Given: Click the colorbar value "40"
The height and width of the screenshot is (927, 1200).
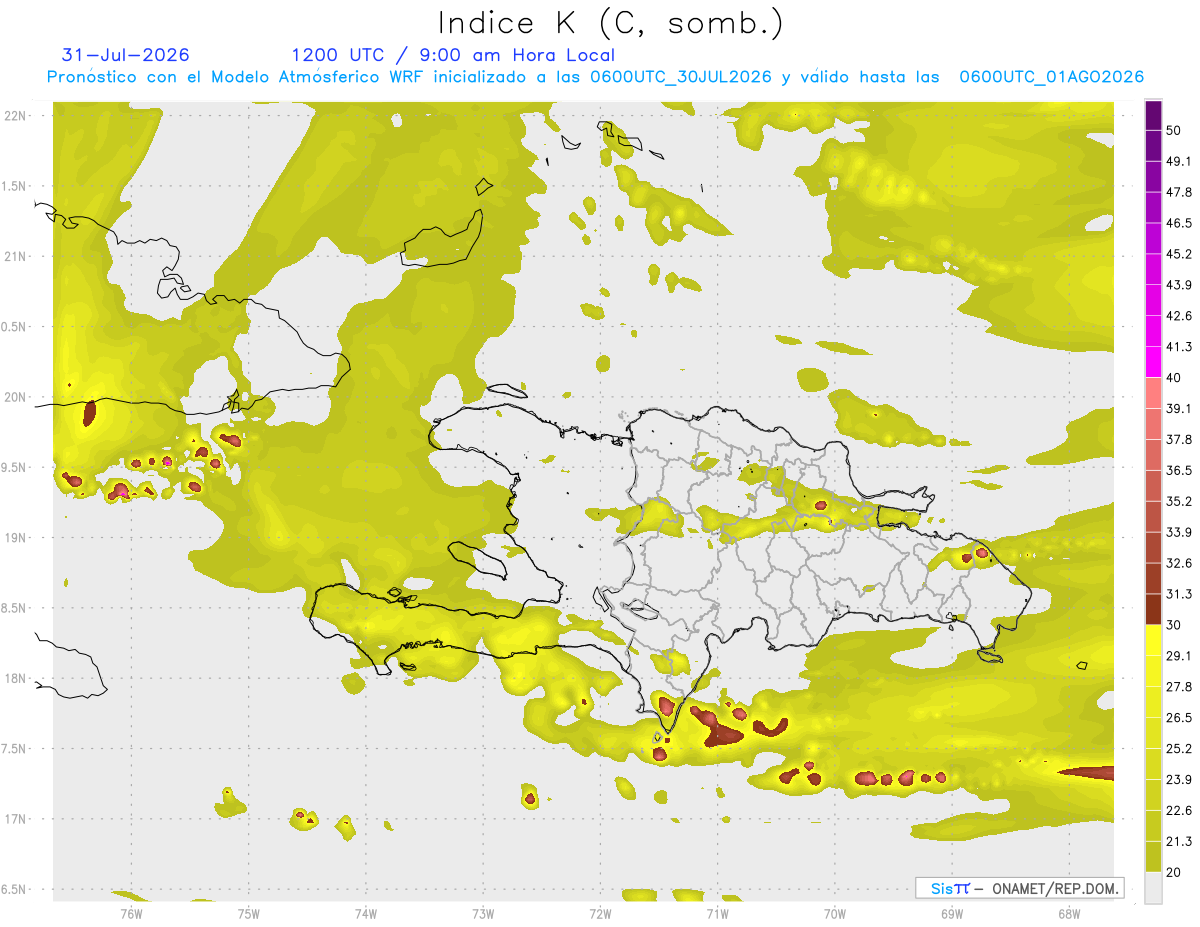Looking at the screenshot, I should (x=1174, y=378).
